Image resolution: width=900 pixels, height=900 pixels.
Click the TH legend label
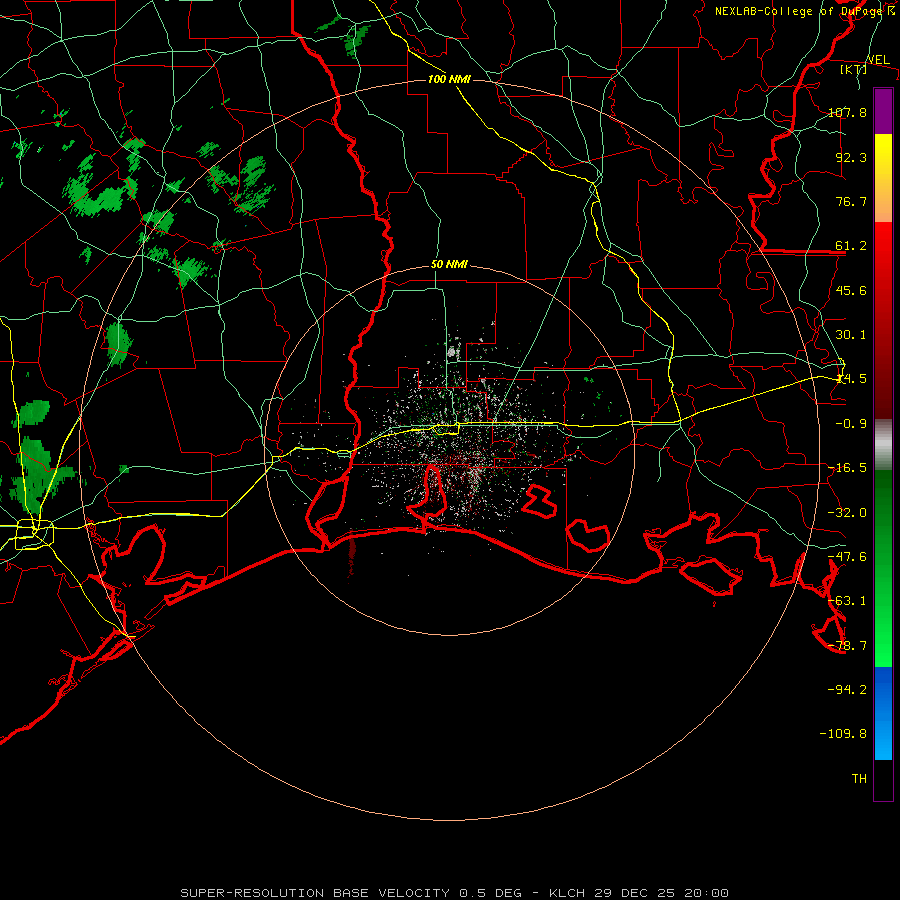point(859,778)
